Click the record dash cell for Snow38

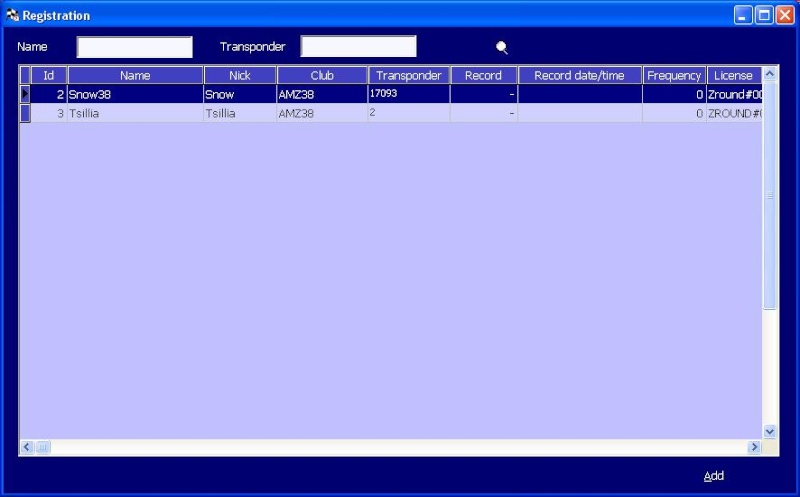(x=484, y=94)
